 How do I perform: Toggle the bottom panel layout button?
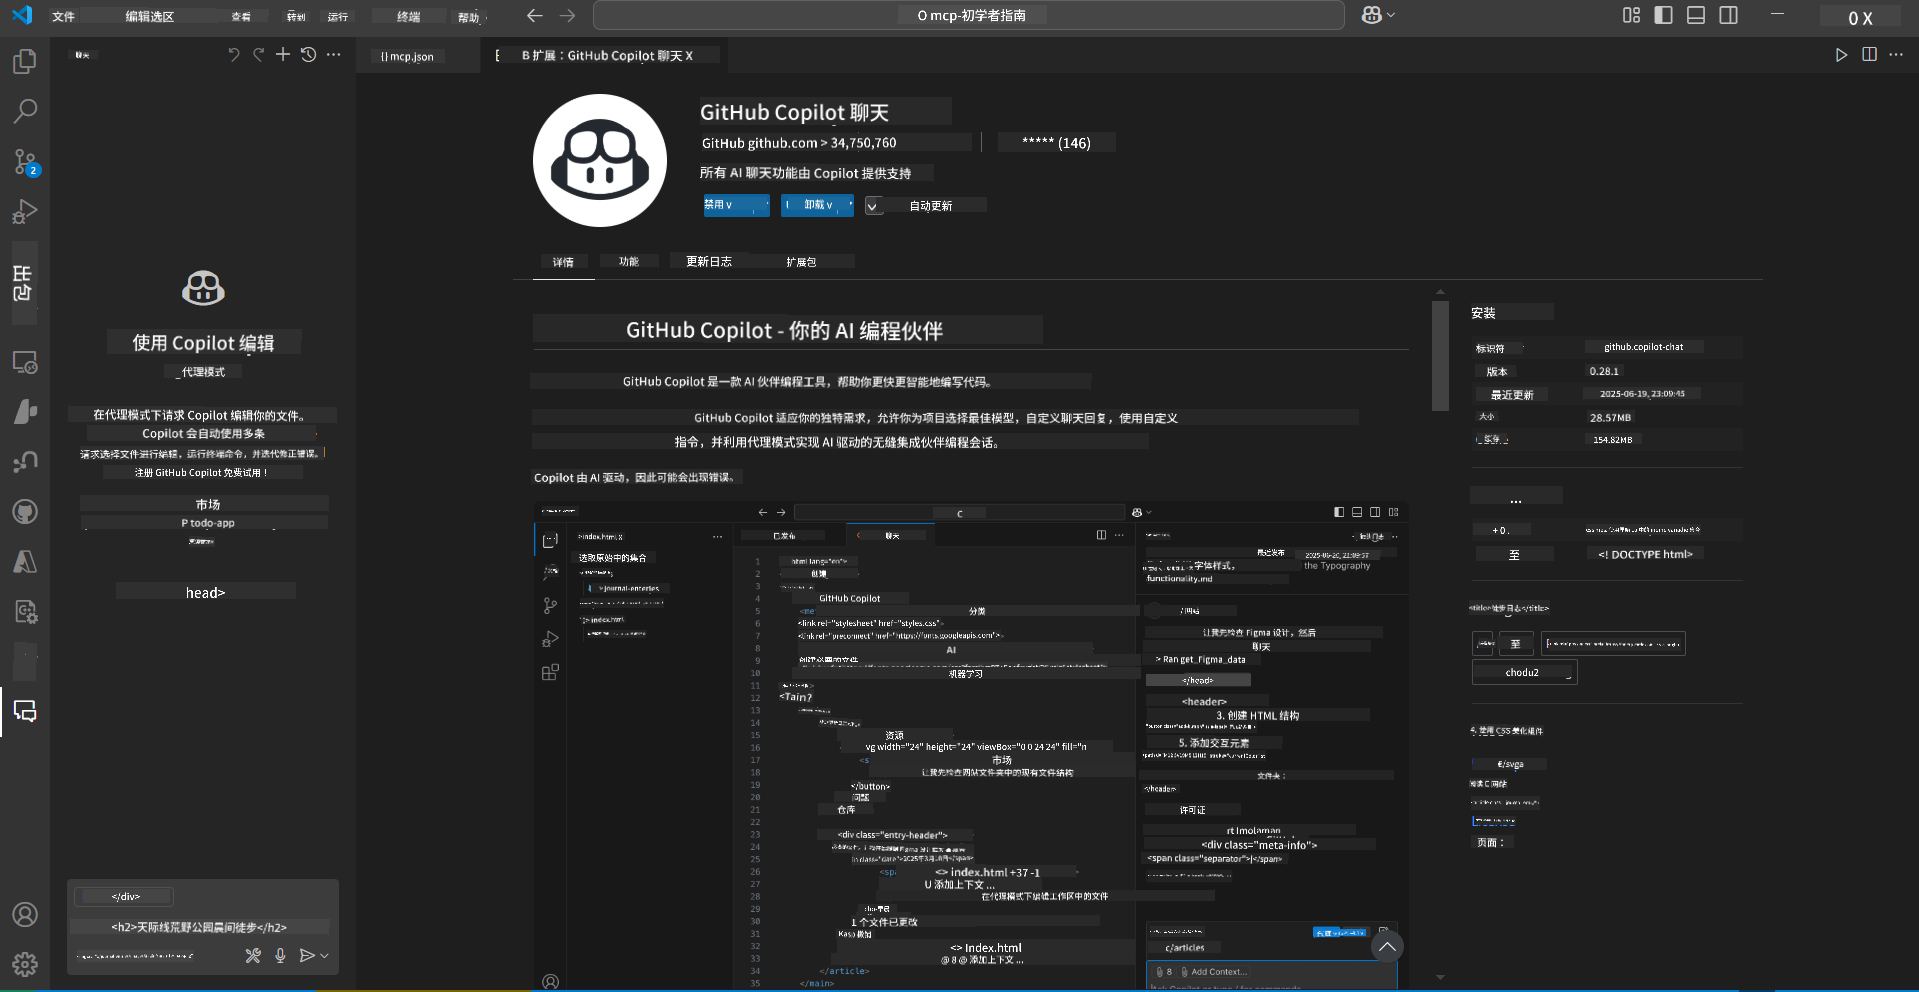coord(1696,15)
